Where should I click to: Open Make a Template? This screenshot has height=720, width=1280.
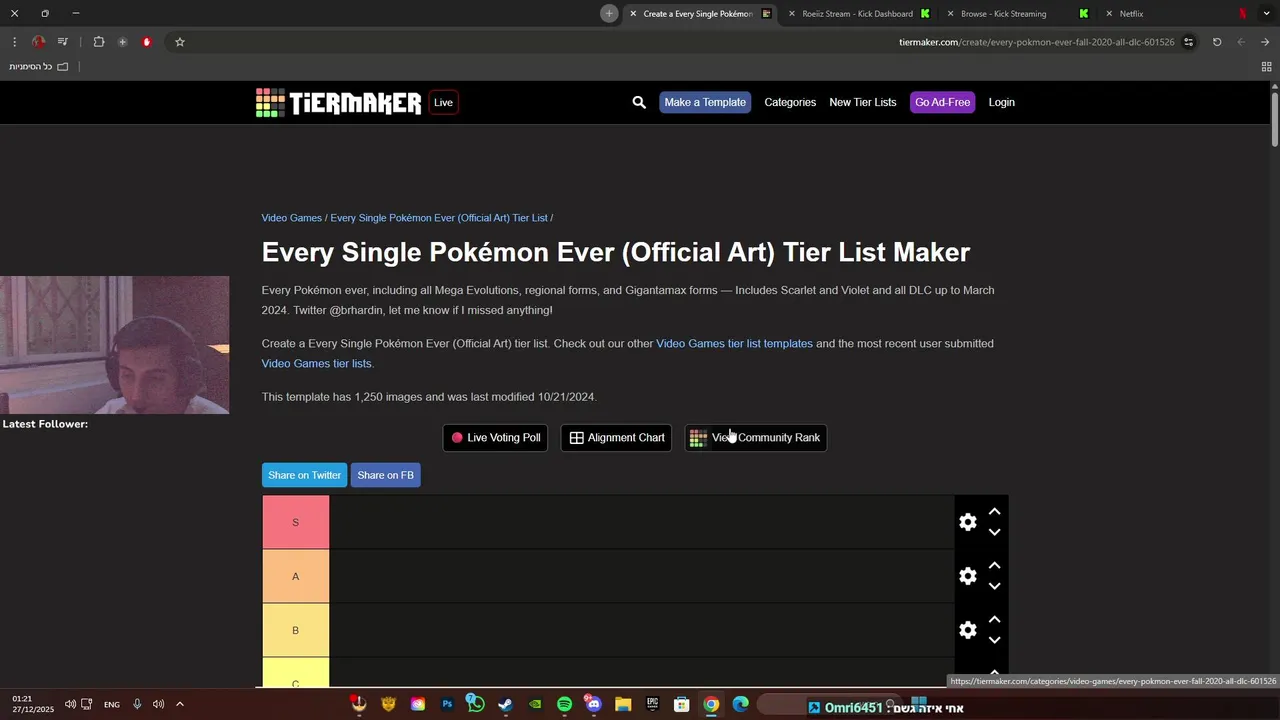point(705,102)
